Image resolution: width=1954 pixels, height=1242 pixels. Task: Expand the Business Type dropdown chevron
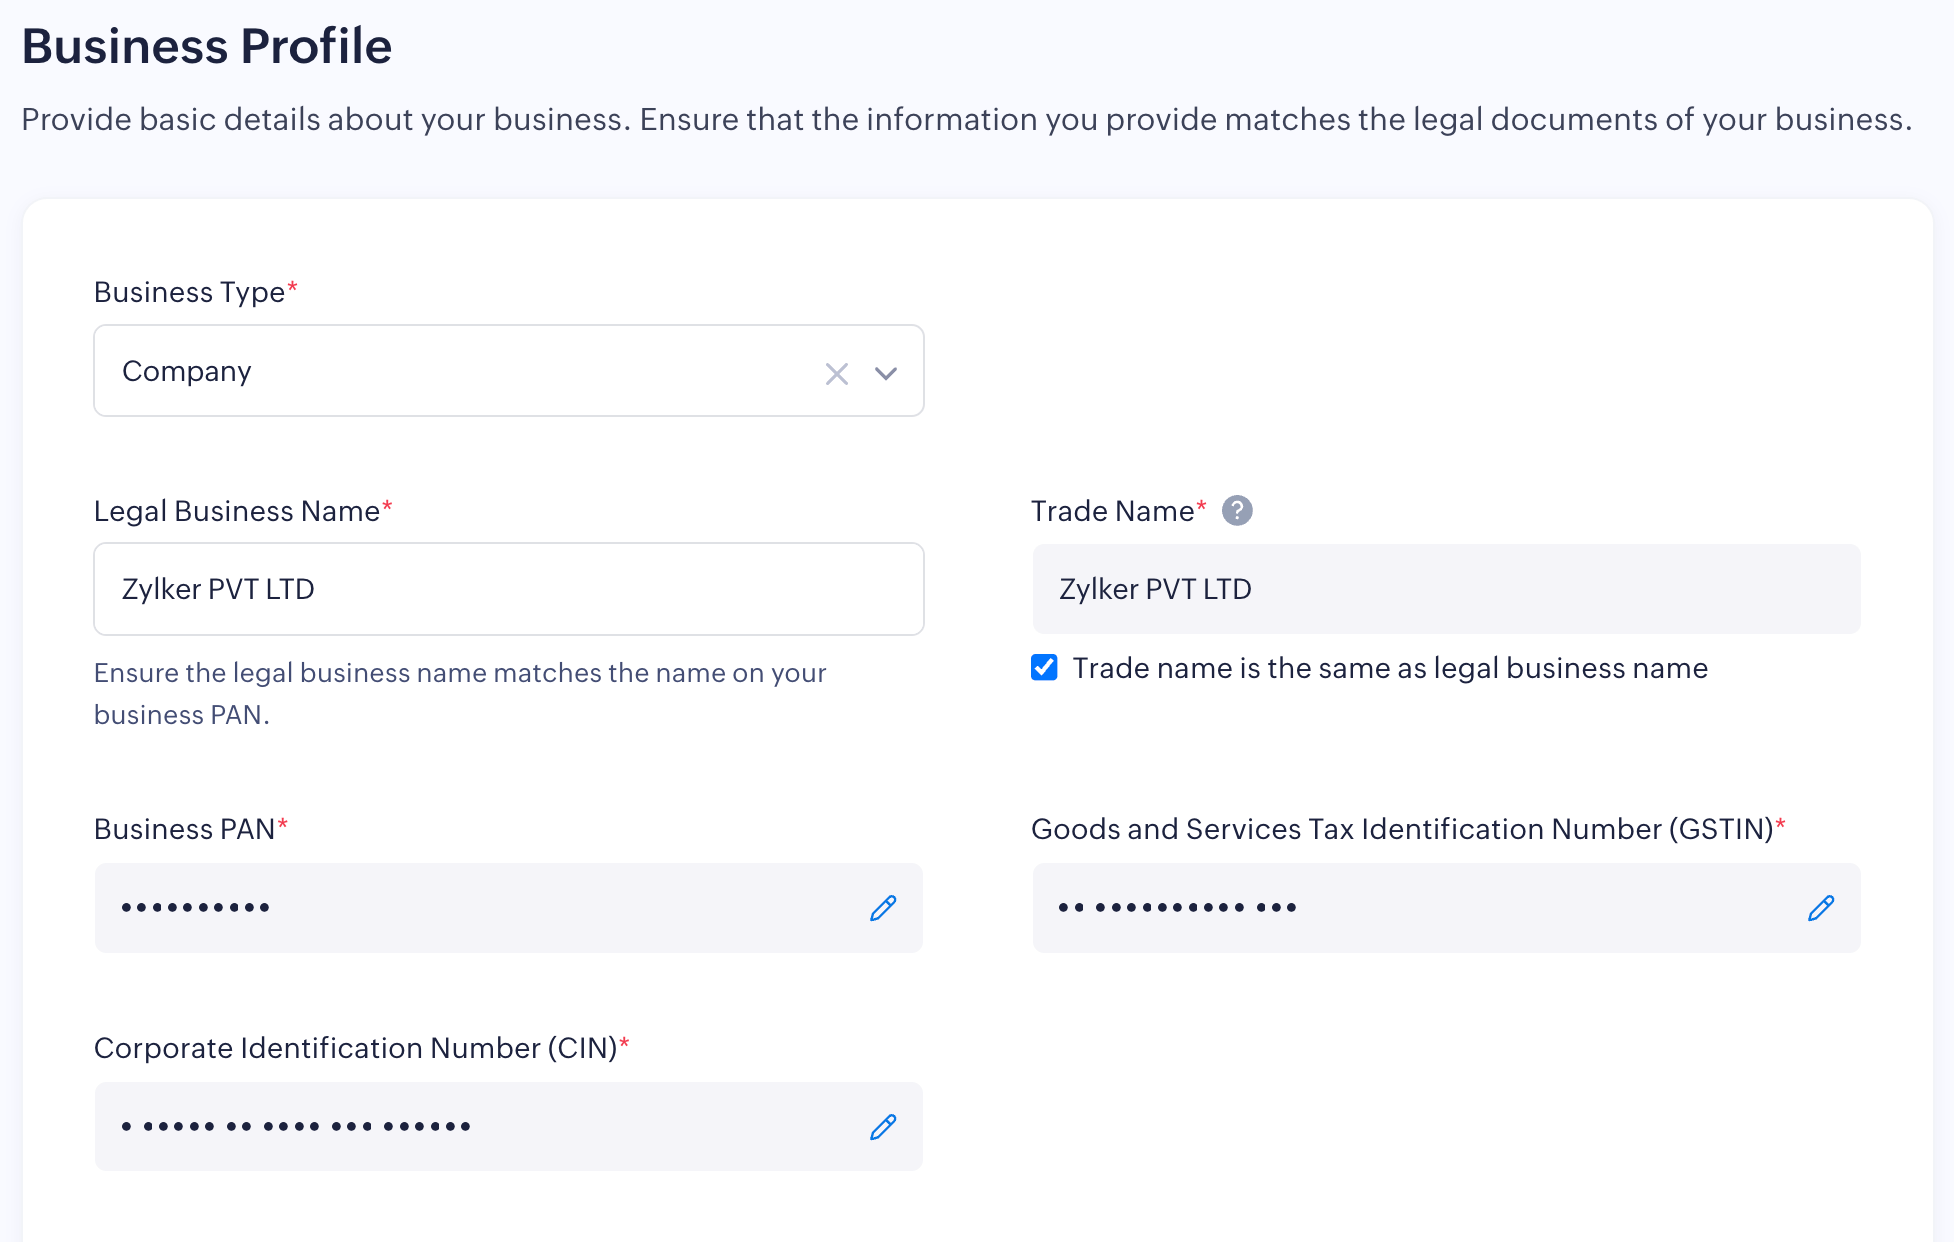pyautogui.click(x=886, y=373)
